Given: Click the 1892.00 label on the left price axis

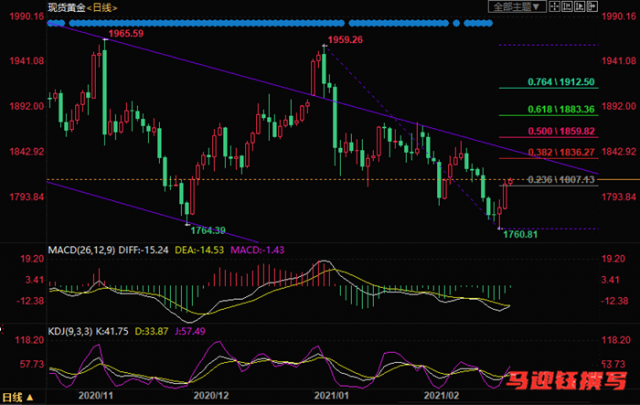Looking at the screenshot, I should 27,106.
